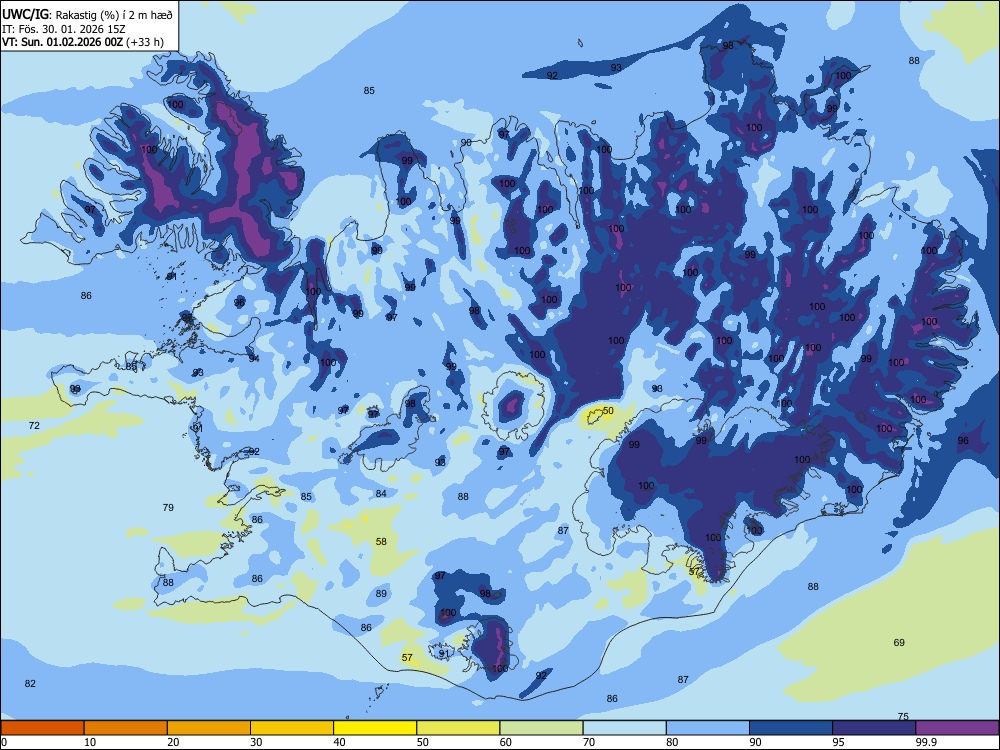Click the humidity value '69' on the map
The width and height of the screenshot is (1000, 750).
tap(899, 643)
